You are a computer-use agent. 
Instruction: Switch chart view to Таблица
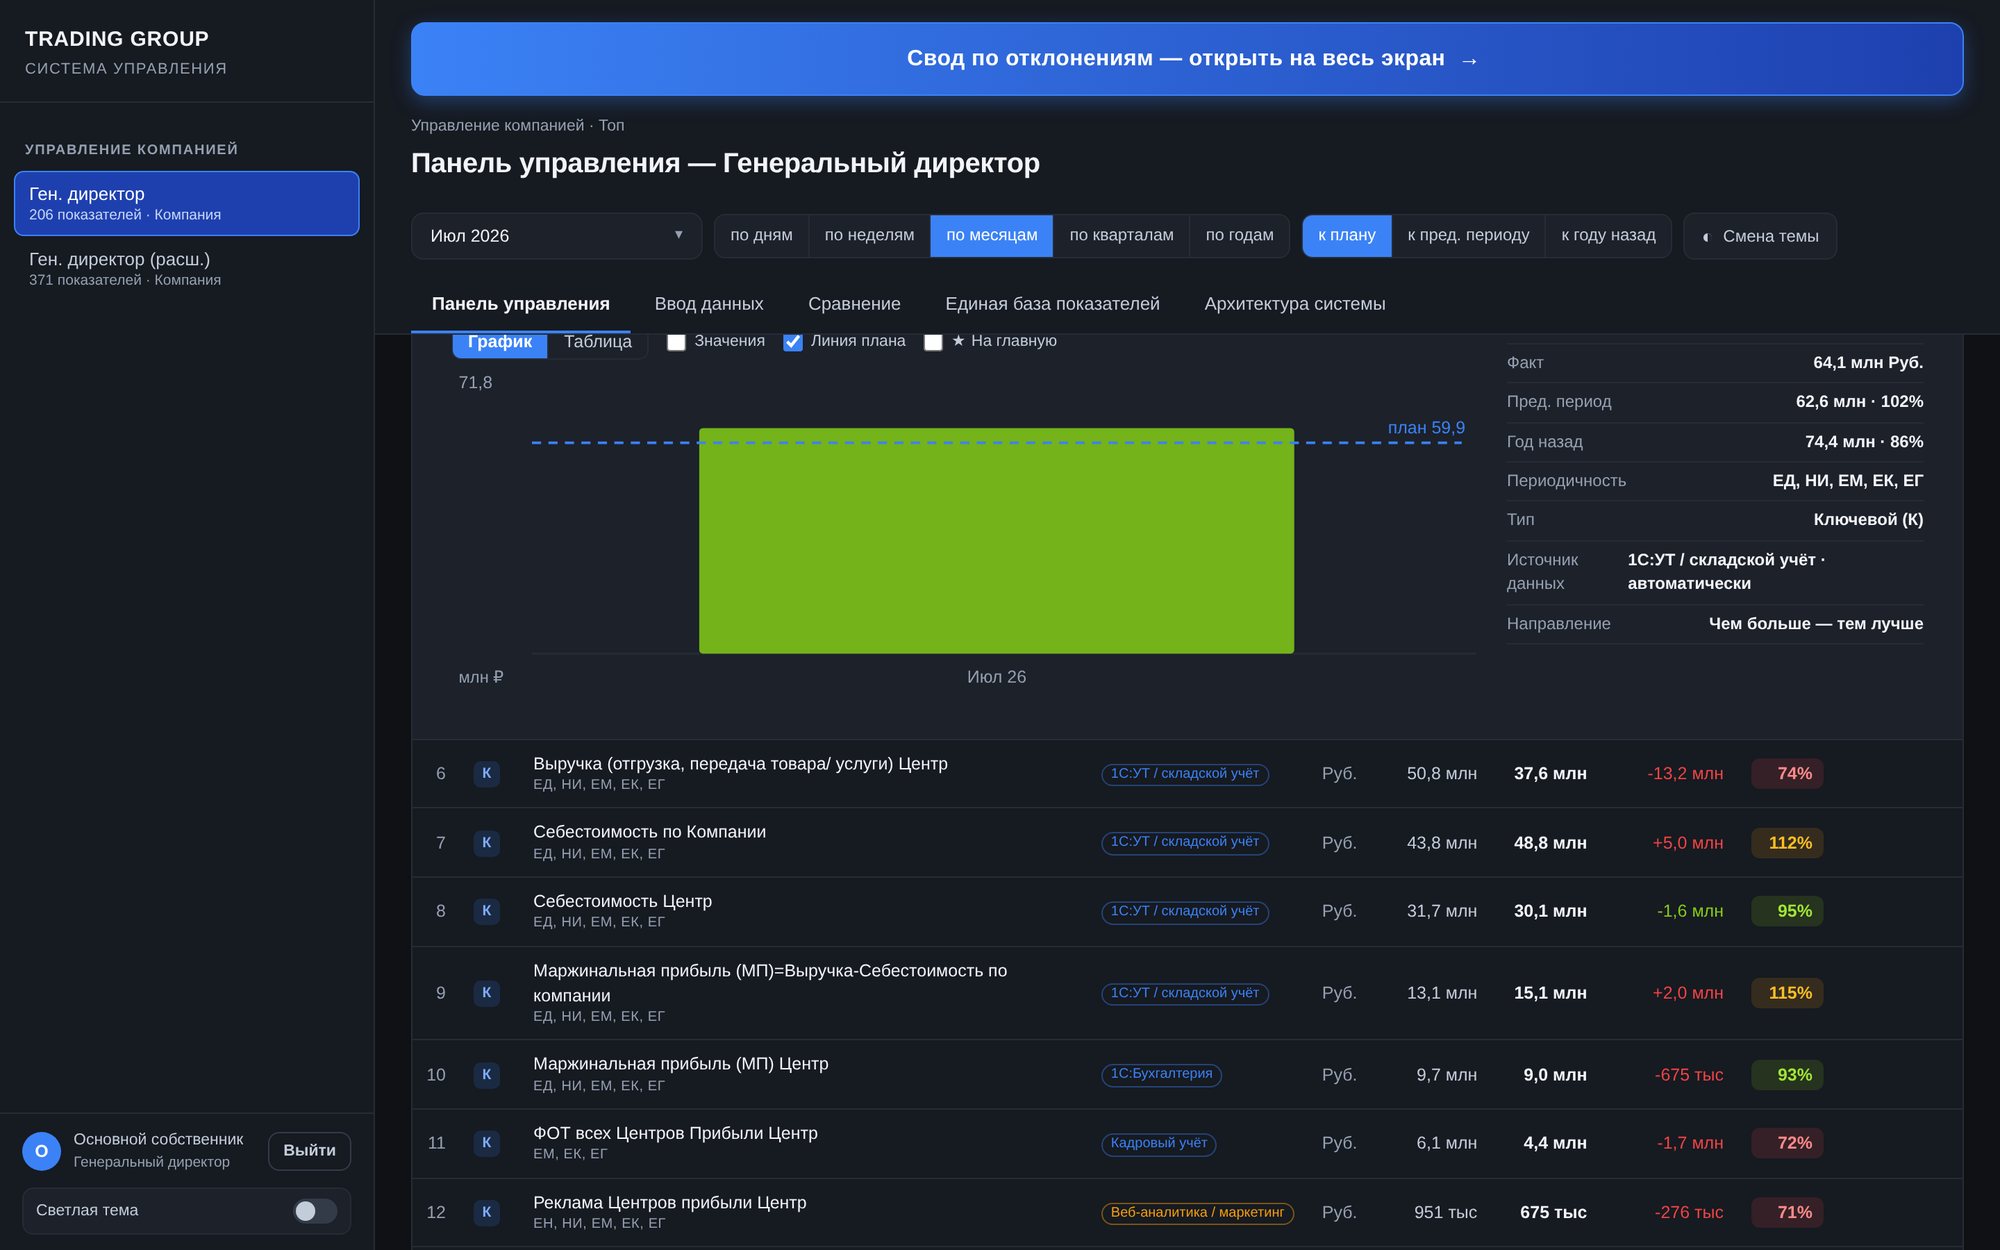point(598,342)
